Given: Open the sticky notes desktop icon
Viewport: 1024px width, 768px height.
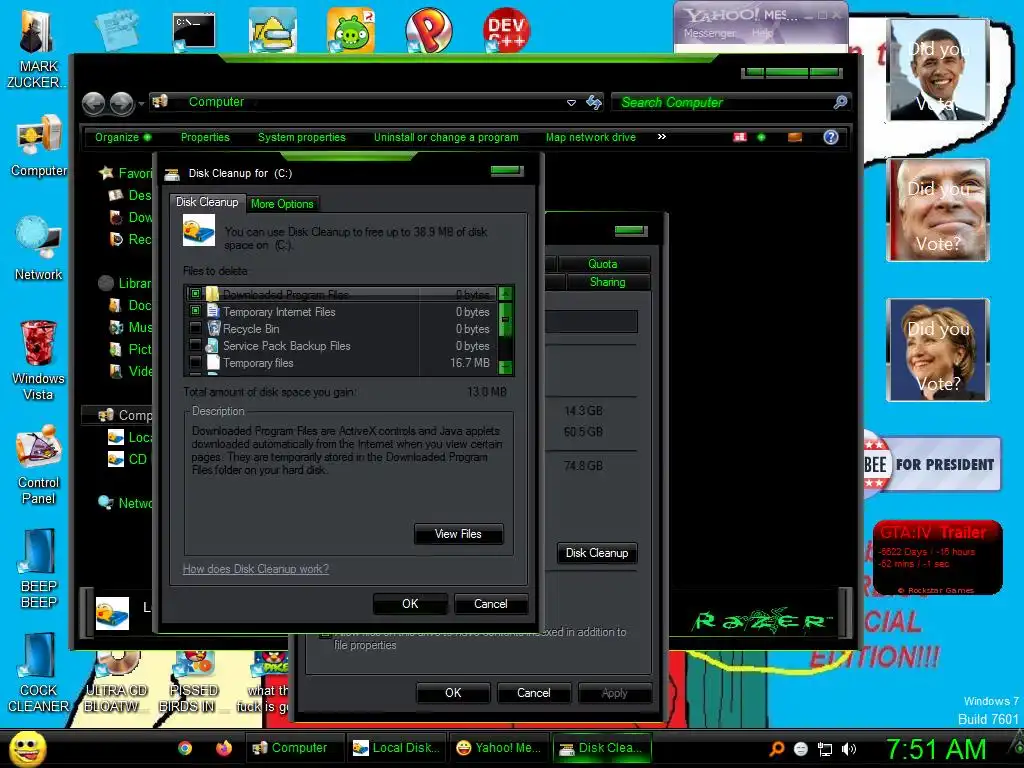Looking at the screenshot, I should [x=116, y=30].
